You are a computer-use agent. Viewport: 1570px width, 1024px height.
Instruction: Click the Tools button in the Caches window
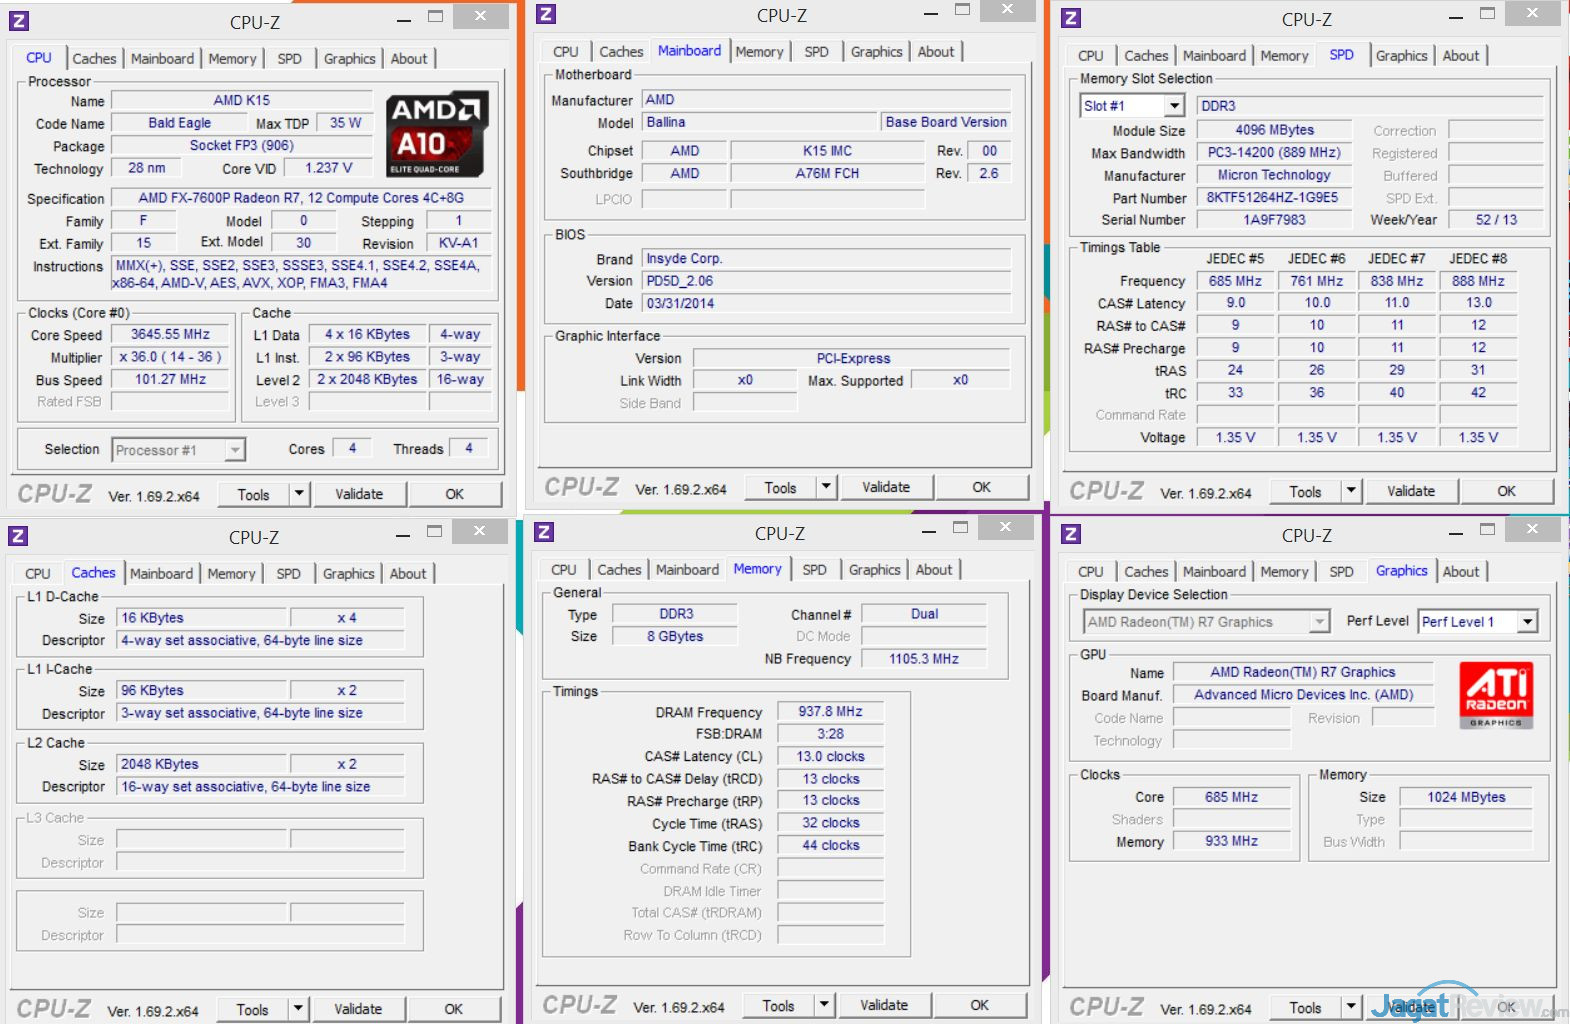252,1010
